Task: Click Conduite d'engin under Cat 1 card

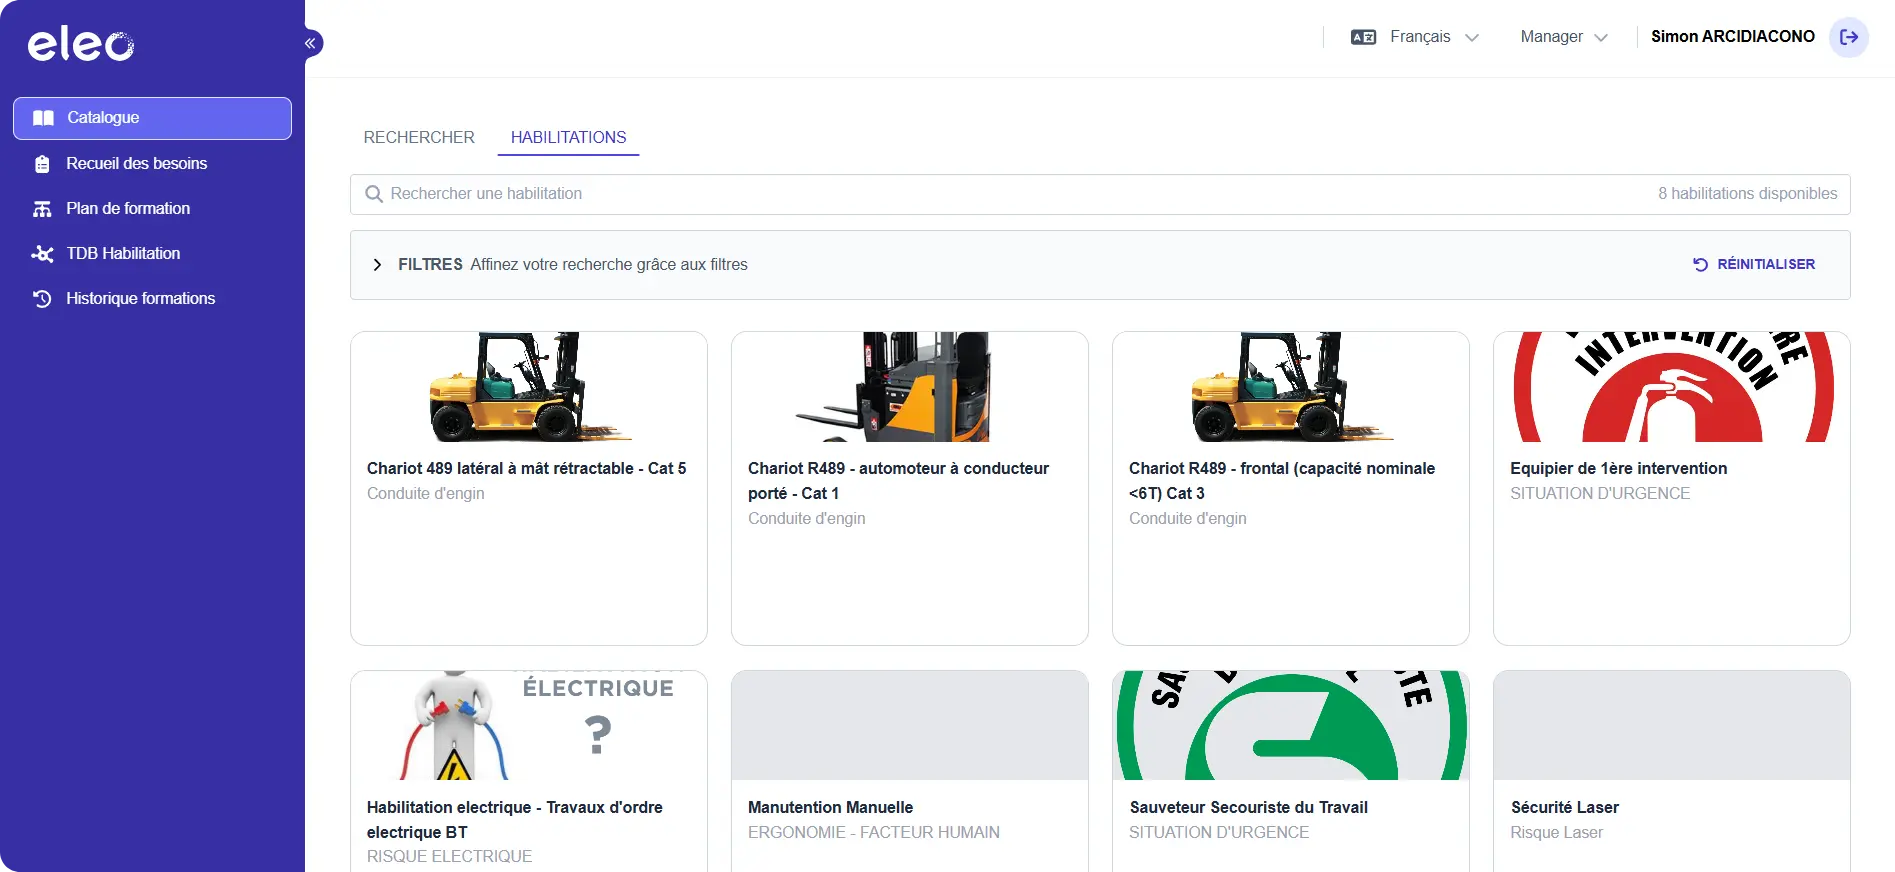Action: tap(806, 519)
